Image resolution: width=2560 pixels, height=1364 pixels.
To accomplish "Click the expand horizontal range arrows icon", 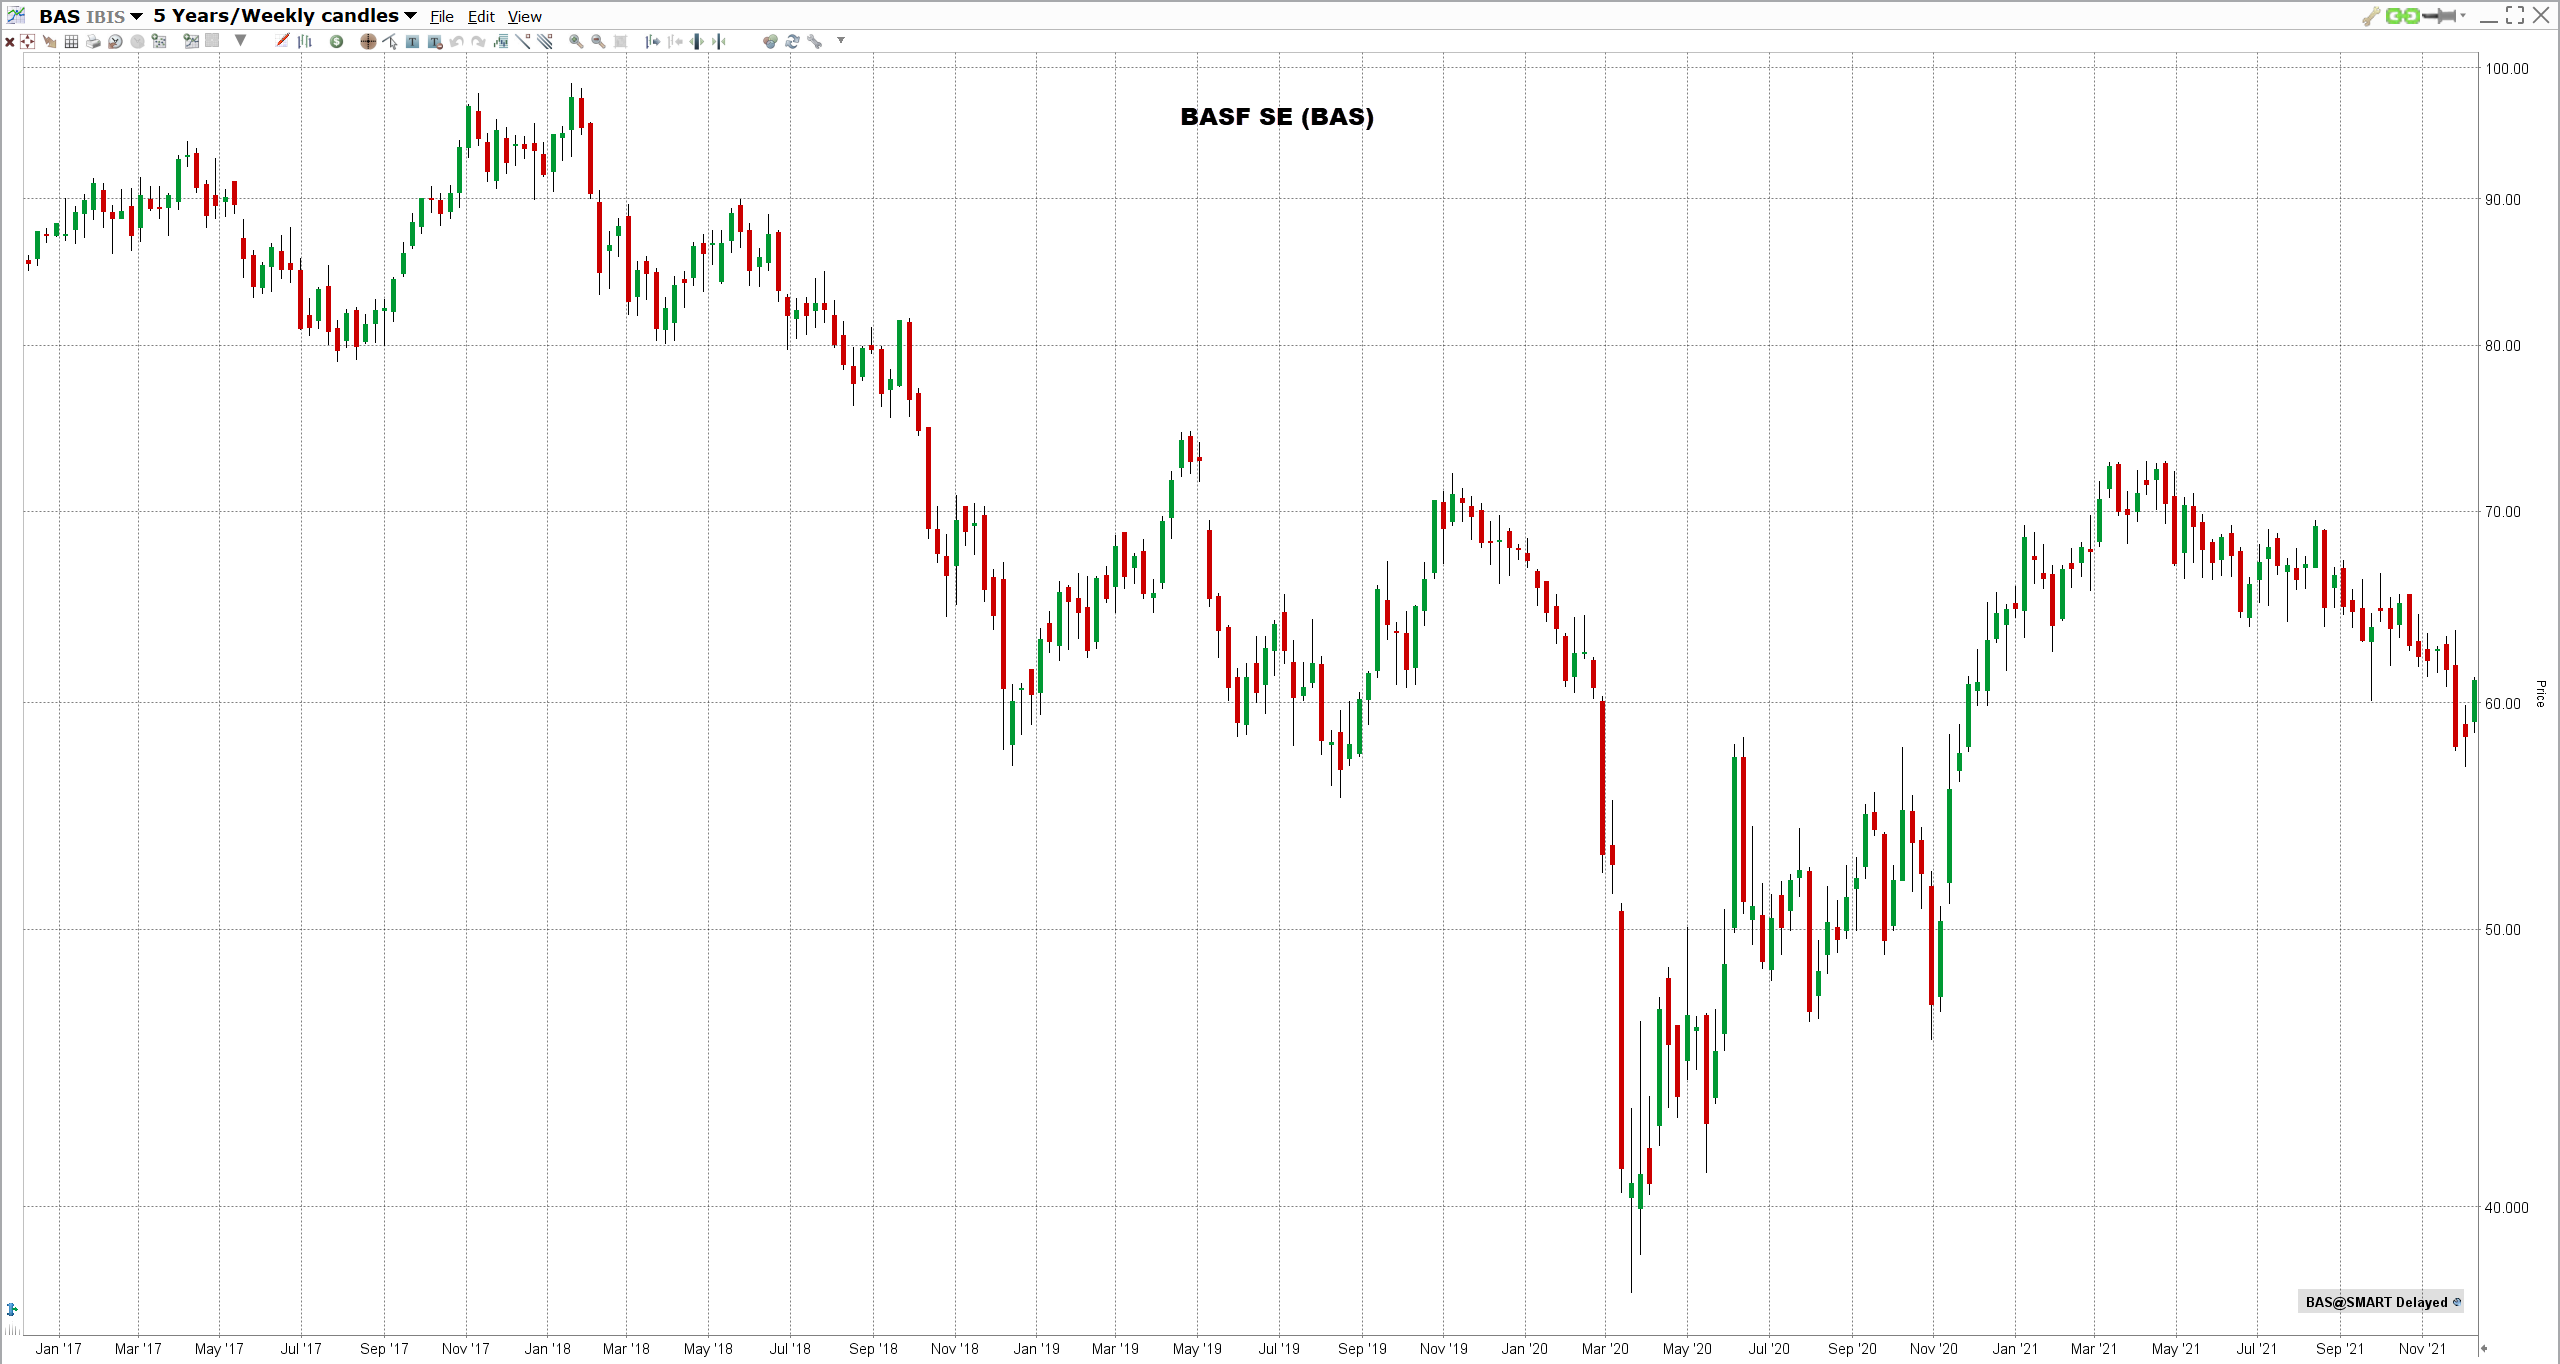I will point(696,41).
